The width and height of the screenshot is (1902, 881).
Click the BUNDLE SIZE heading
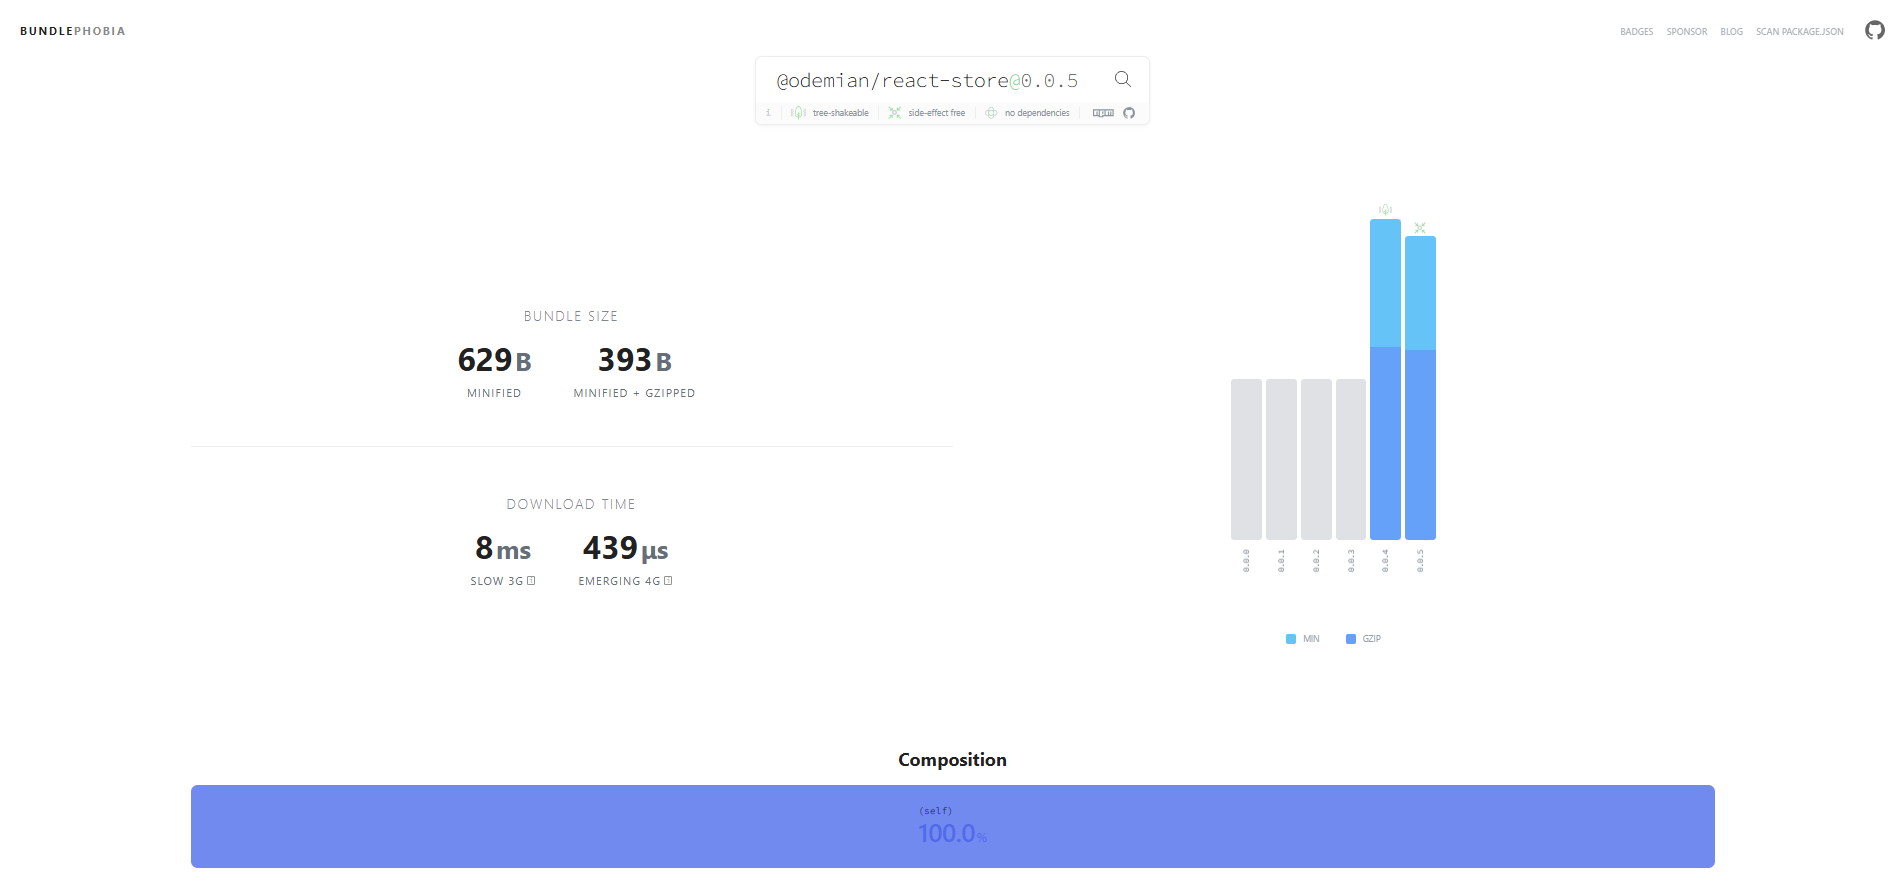(571, 316)
